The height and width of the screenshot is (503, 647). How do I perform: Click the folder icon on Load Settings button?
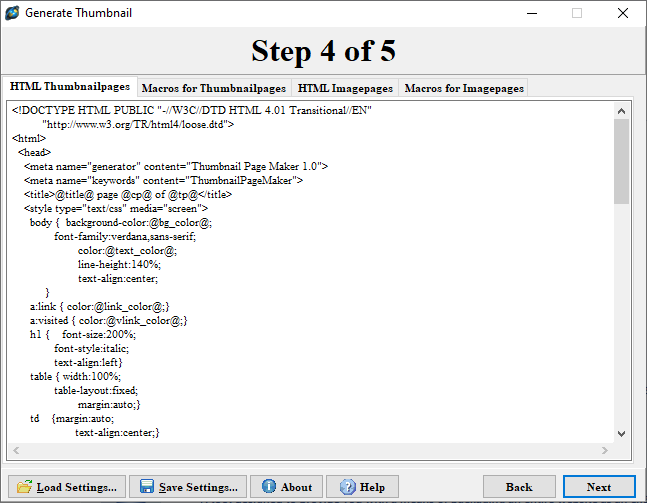[24, 486]
